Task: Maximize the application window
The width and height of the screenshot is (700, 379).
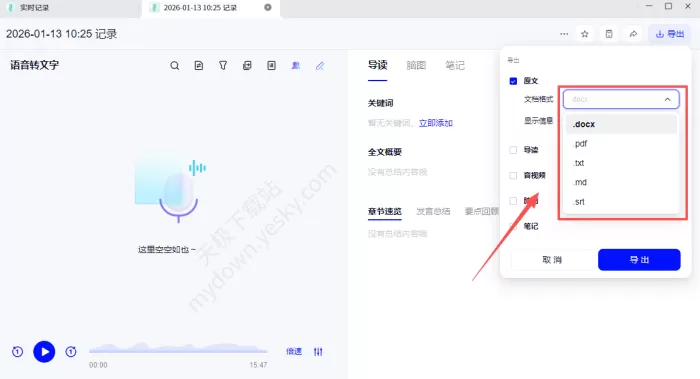Action: coord(668,6)
